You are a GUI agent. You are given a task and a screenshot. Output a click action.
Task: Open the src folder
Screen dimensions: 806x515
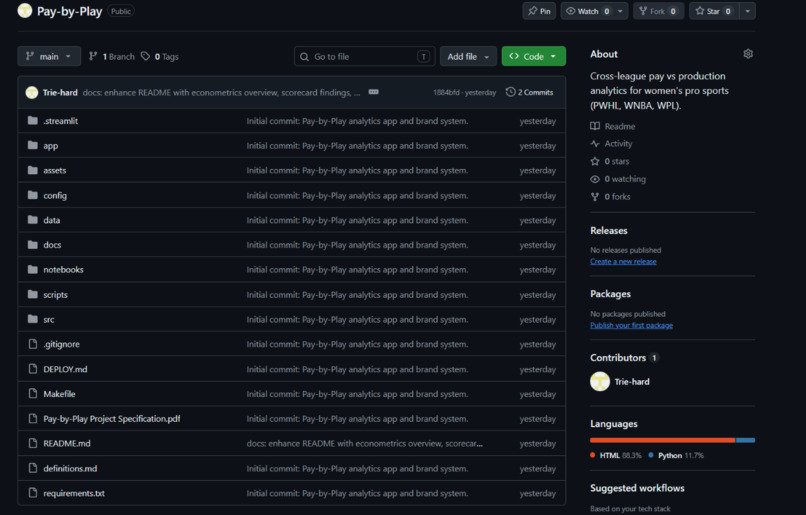pyautogui.click(x=49, y=319)
